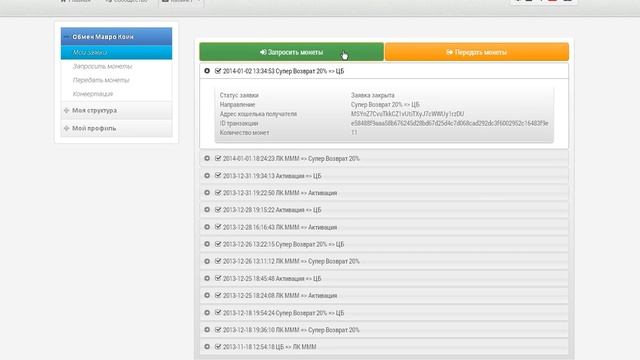Viewport: 640px width, 360px height.
Task: Select row text 2013-12-31 19:34:13 Активация => ЦБ
Action: pos(272,176)
